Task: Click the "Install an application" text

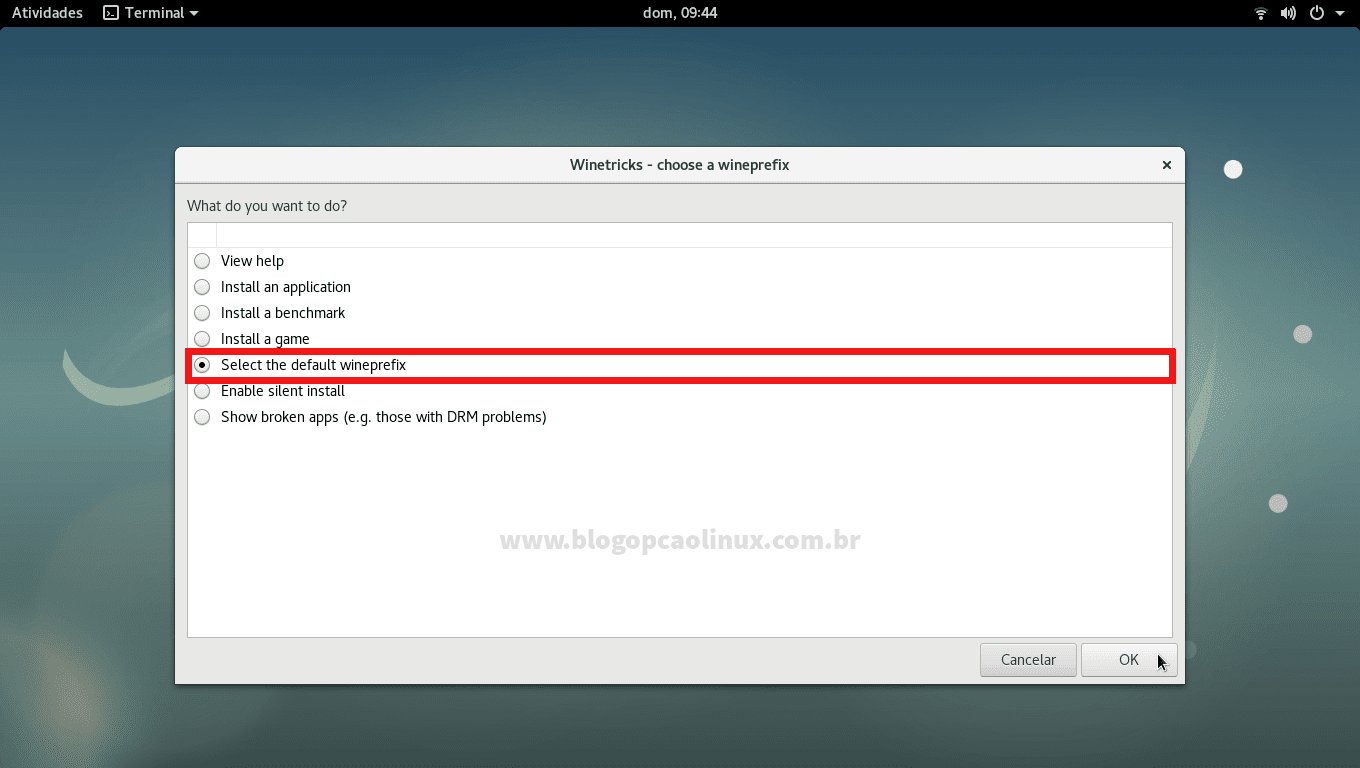Action: [x=286, y=287]
